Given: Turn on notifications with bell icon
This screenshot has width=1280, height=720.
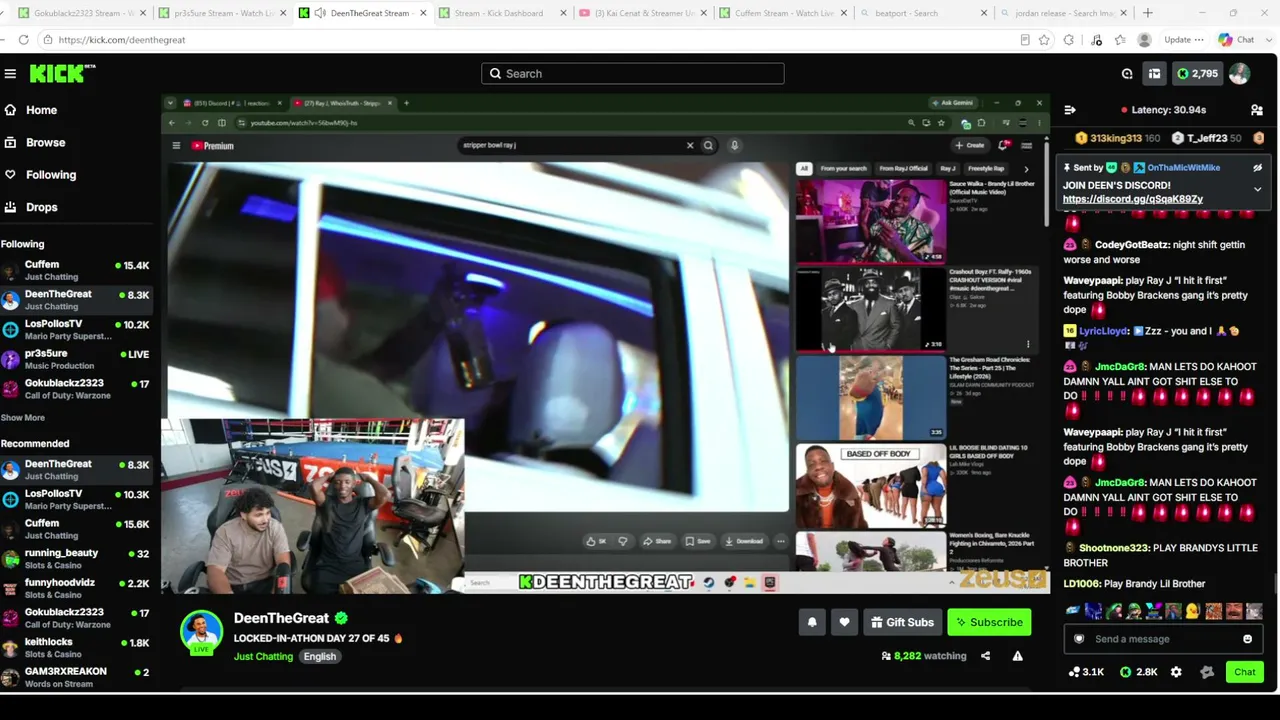Looking at the screenshot, I should click(812, 622).
